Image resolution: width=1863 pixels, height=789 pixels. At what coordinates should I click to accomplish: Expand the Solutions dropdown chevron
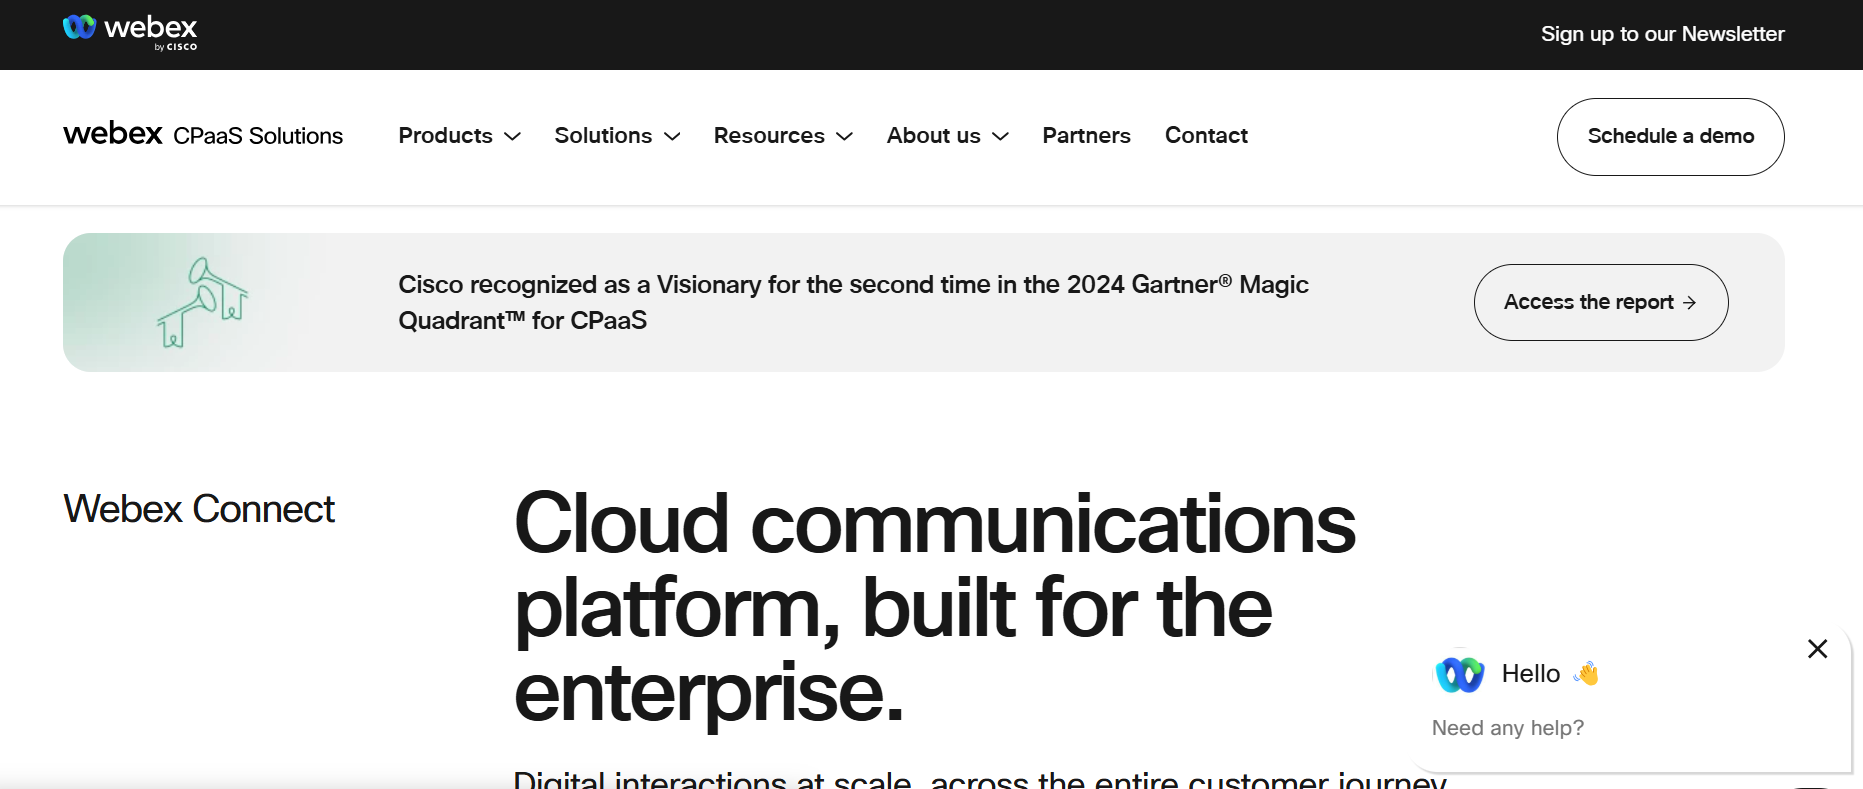(672, 137)
